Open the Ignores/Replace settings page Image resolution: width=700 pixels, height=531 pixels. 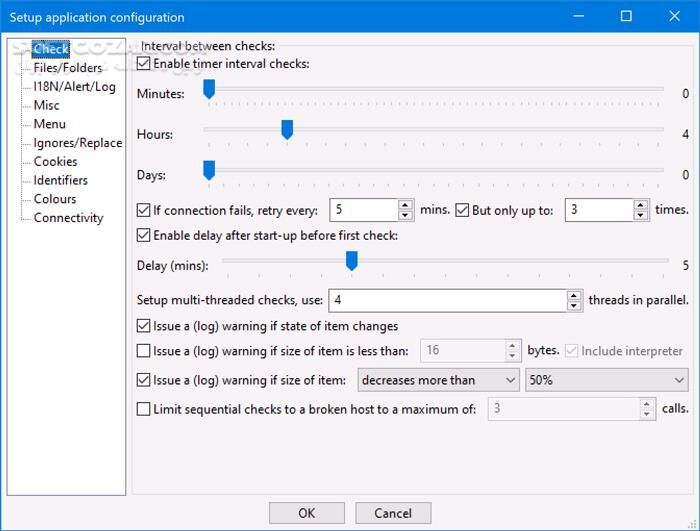point(77,143)
